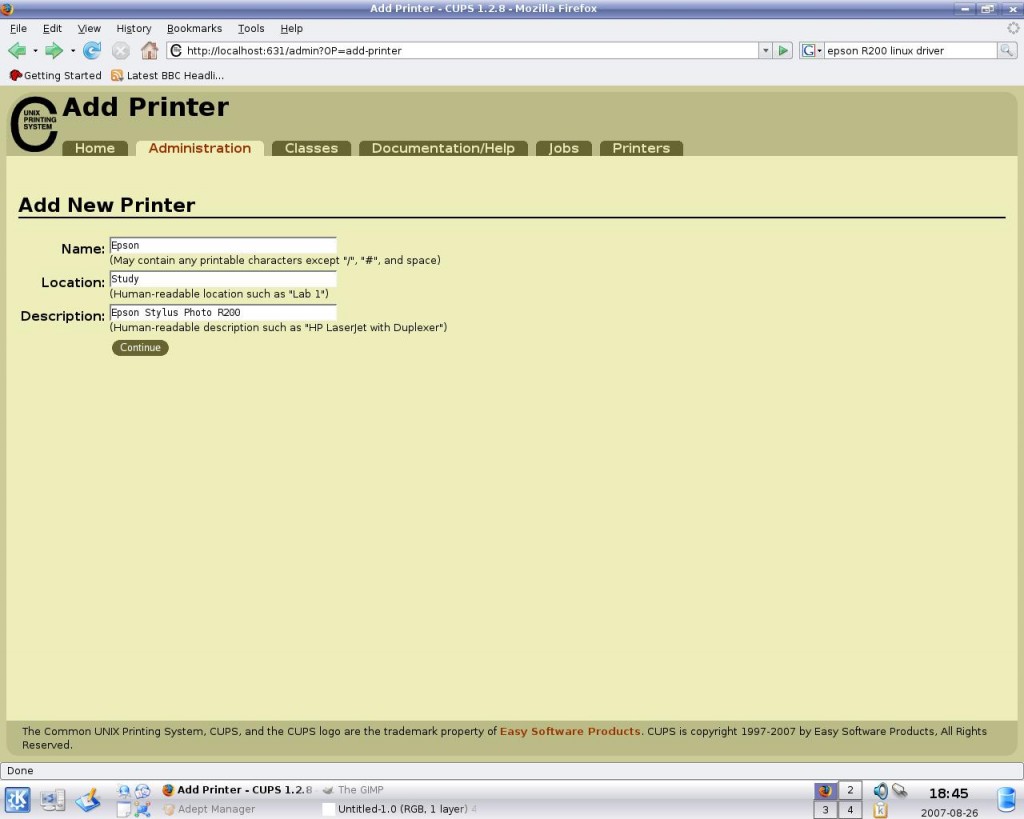Switch to The GIMP taskbar entry
The height and width of the screenshot is (819, 1024).
(353, 790)
